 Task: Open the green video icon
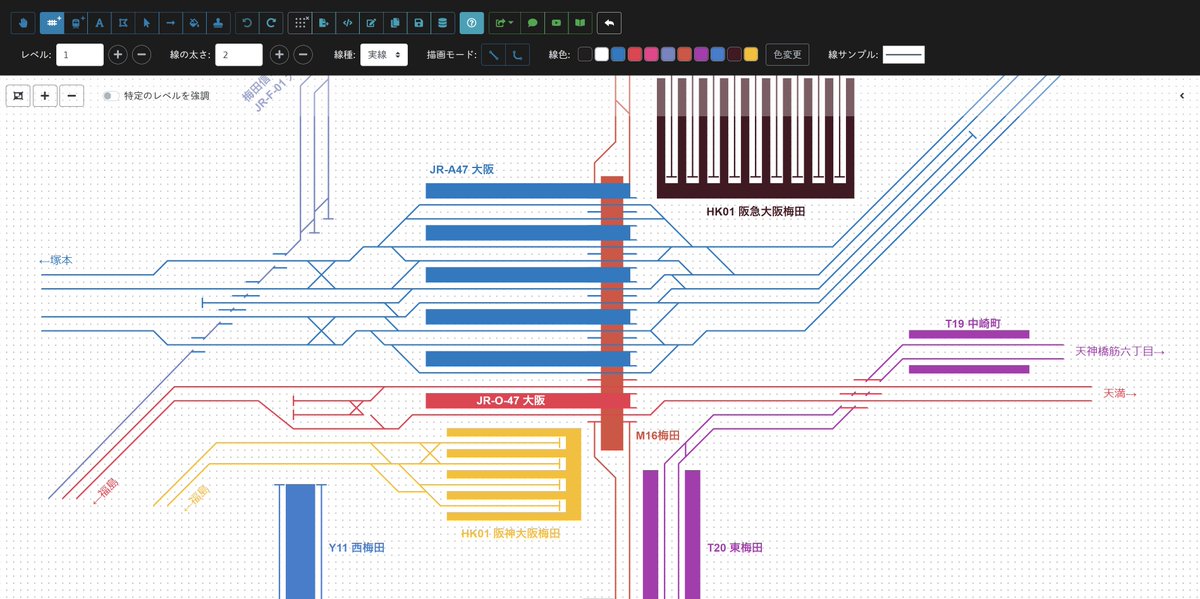click(557, 22)
